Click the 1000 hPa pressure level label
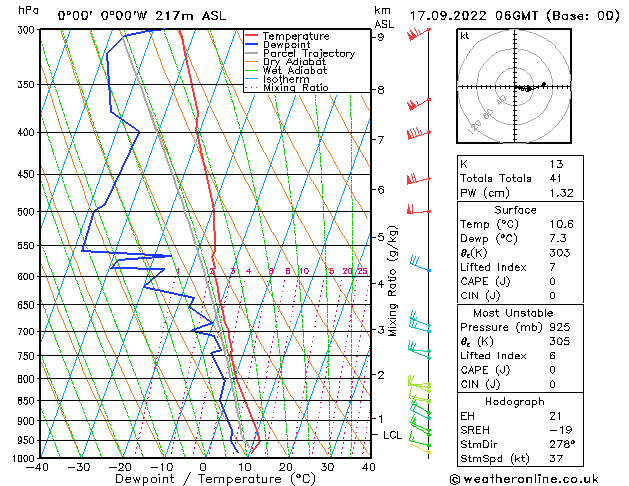Screen dimensions: 629x486 click(25, 458)
